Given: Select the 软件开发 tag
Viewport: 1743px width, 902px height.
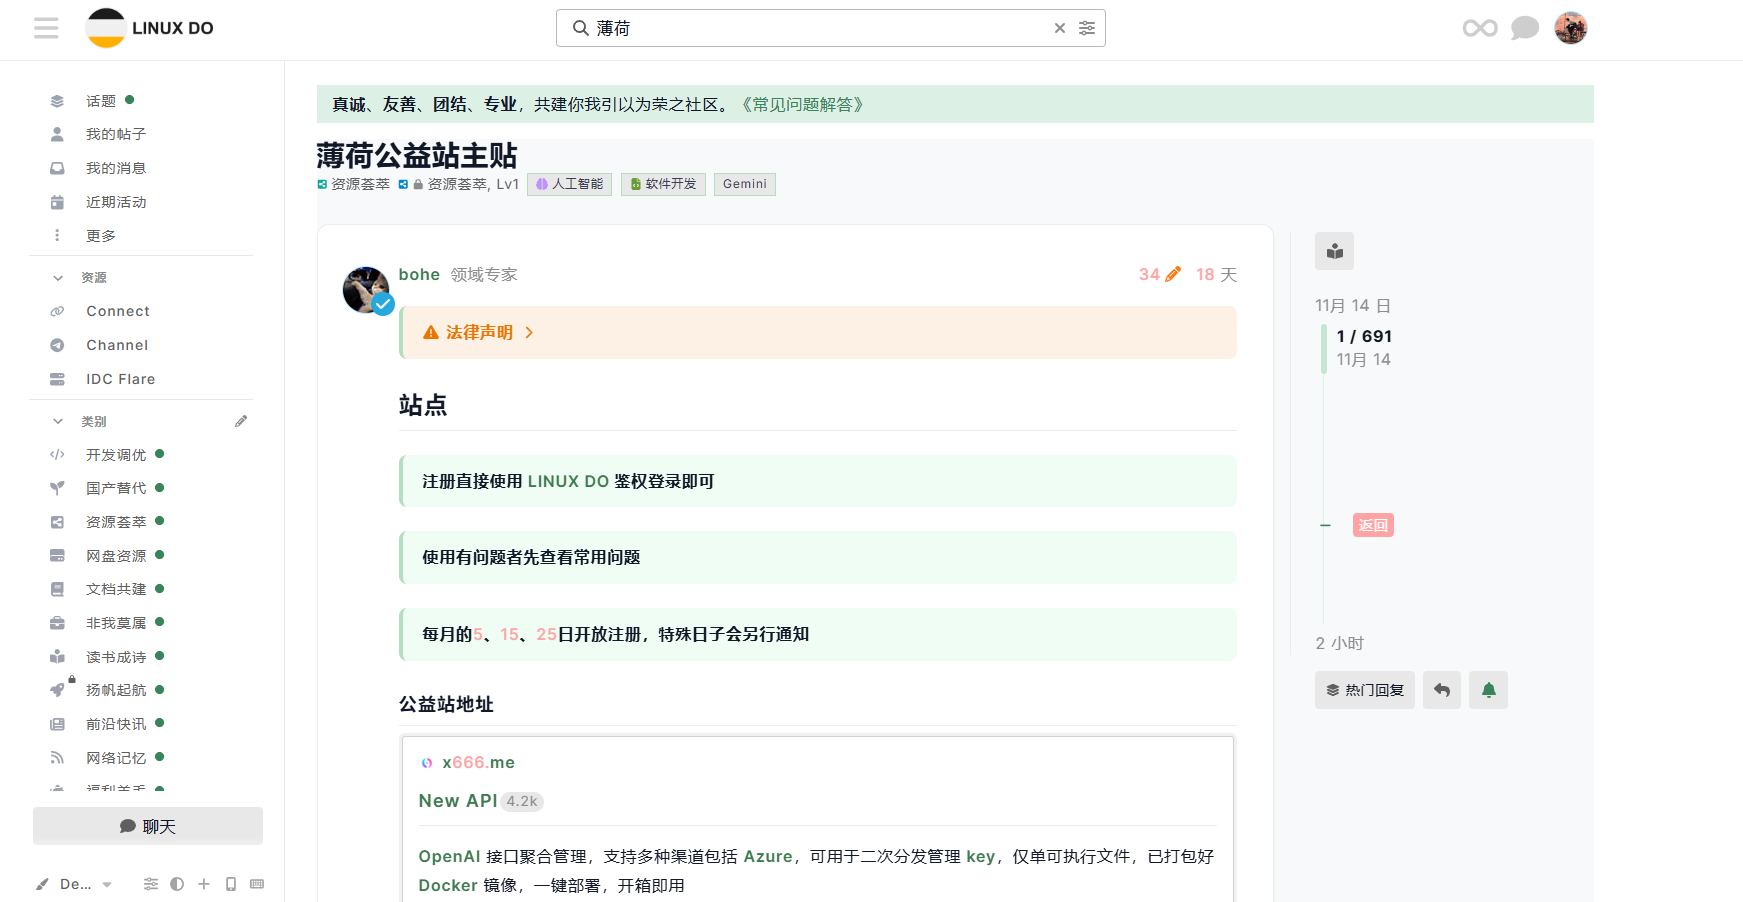Looking at the screenshot, I should 663,184.
